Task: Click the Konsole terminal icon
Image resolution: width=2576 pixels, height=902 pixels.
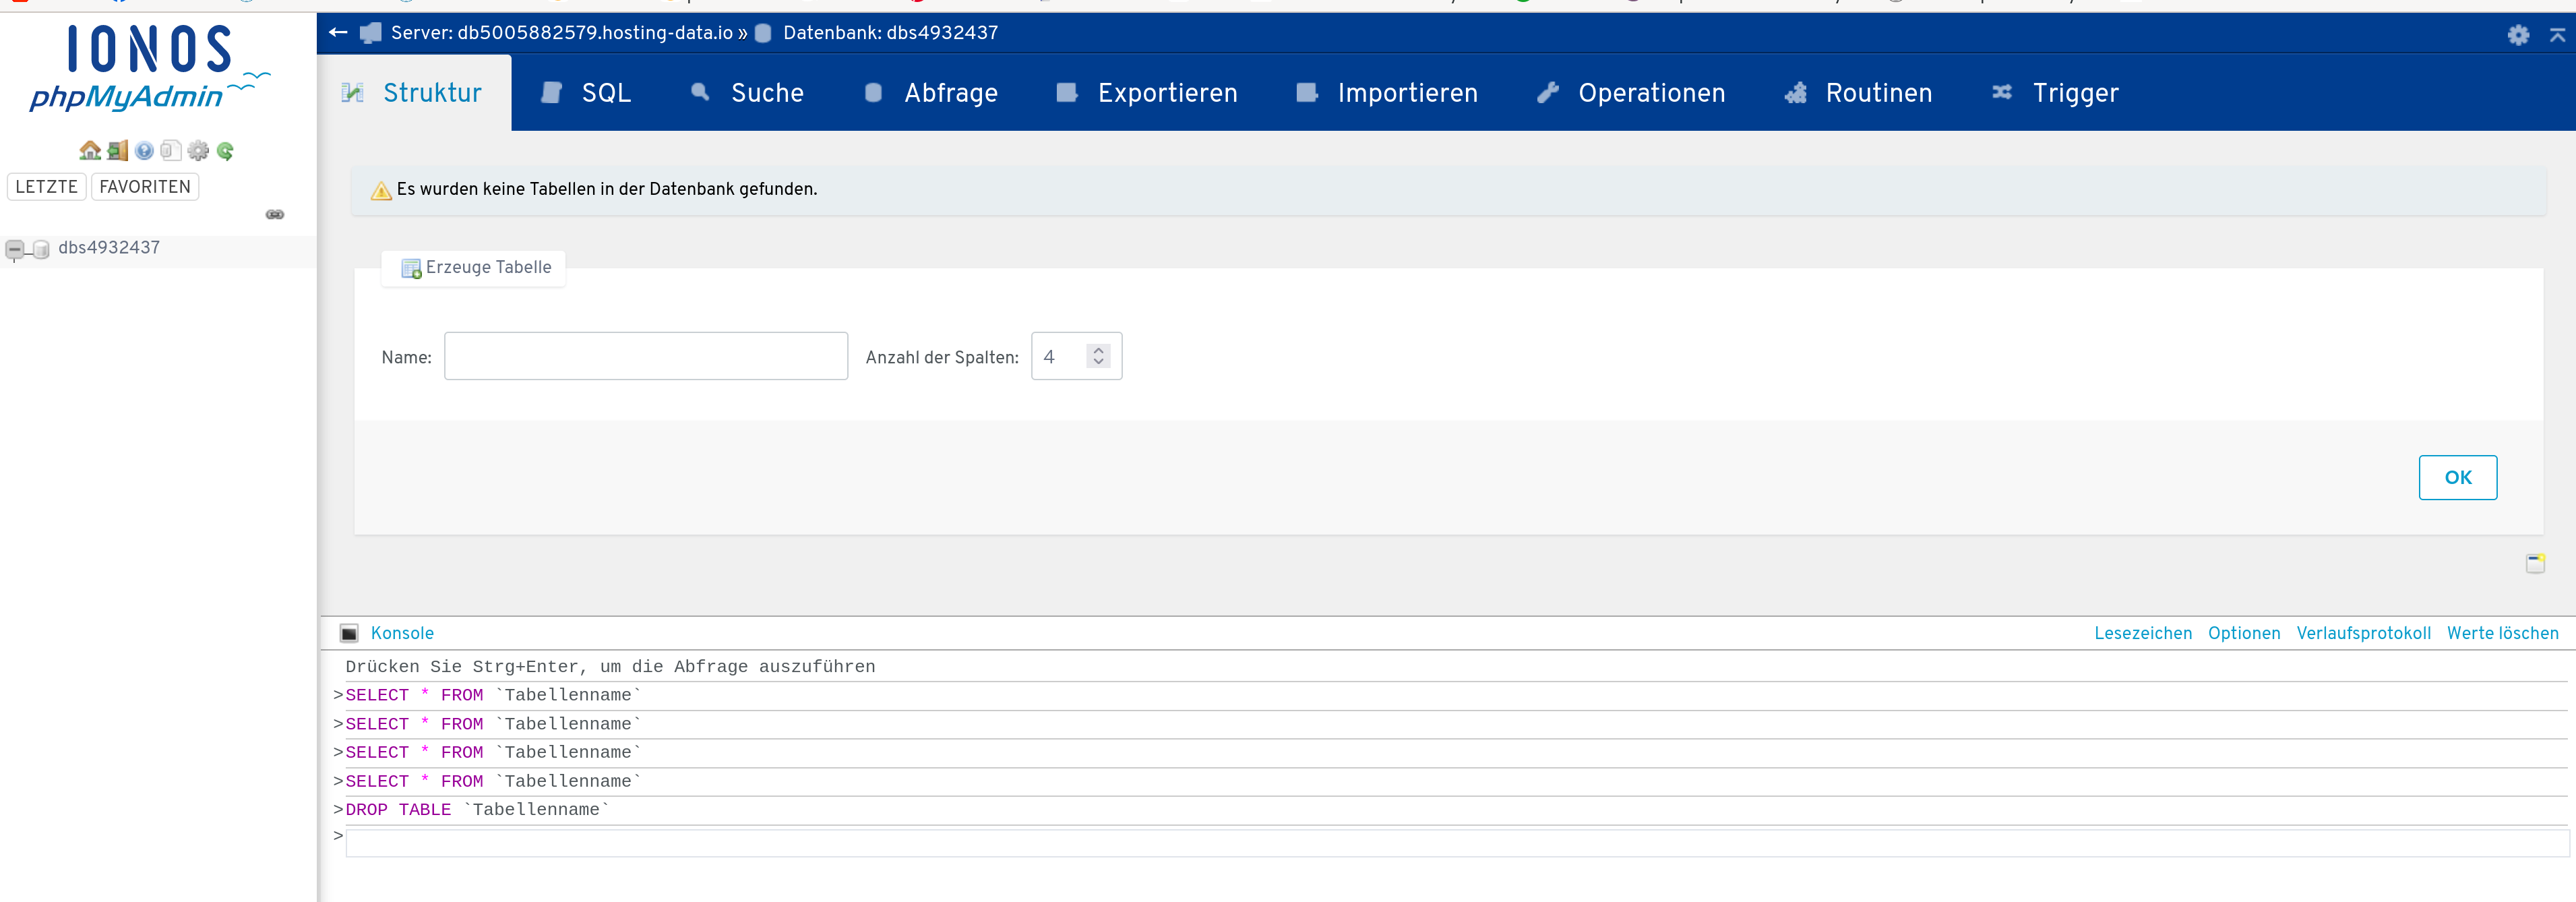Action: (x=349, y=633)
